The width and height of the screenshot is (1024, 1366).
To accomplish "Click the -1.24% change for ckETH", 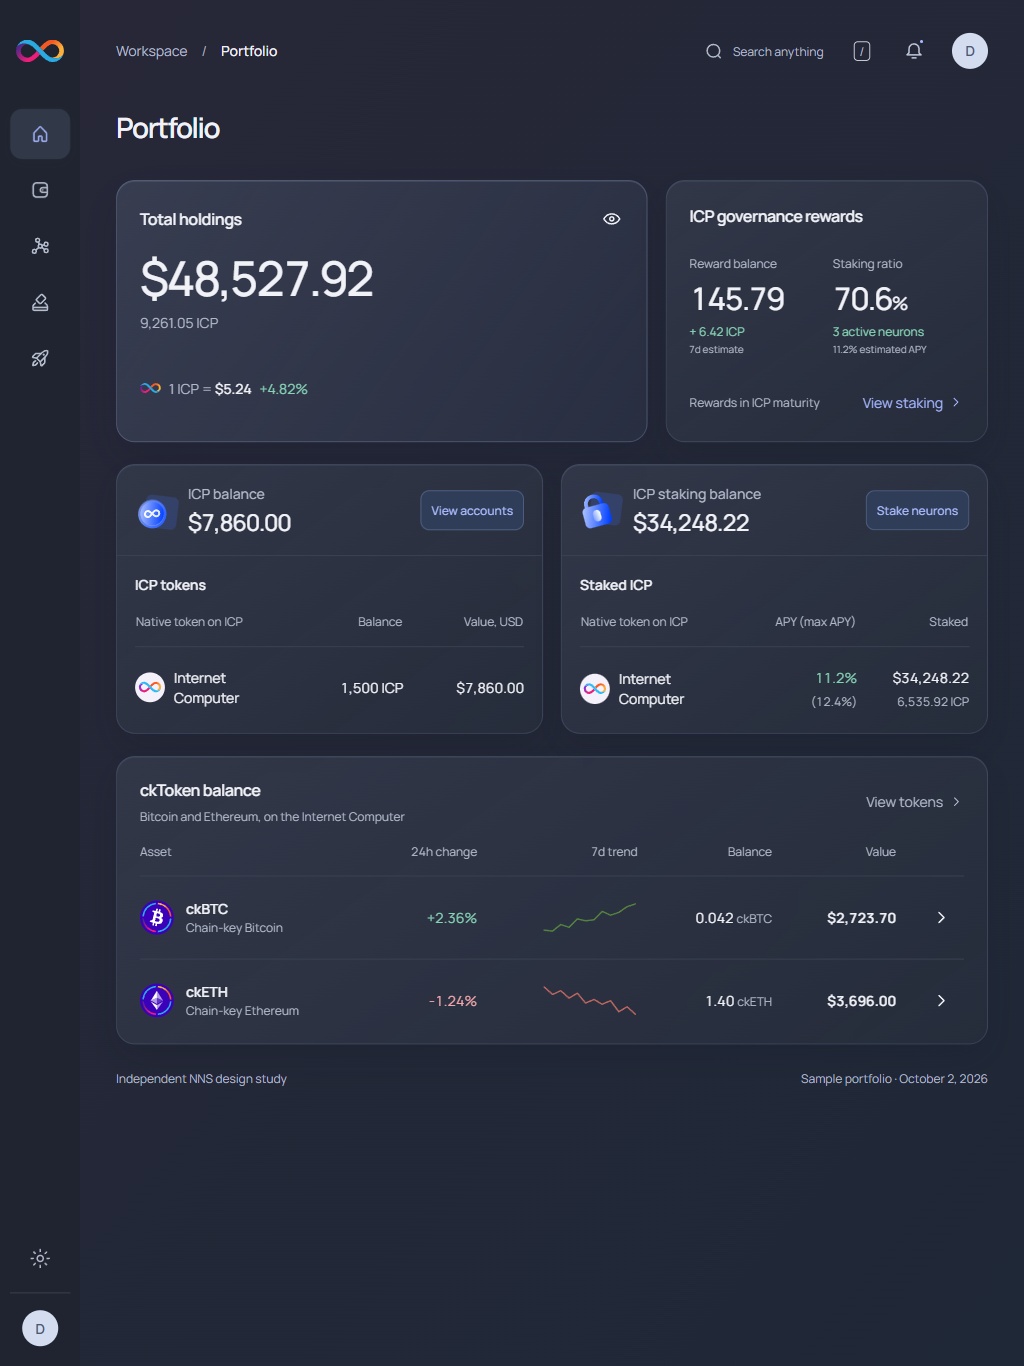I will [453, 1001].
